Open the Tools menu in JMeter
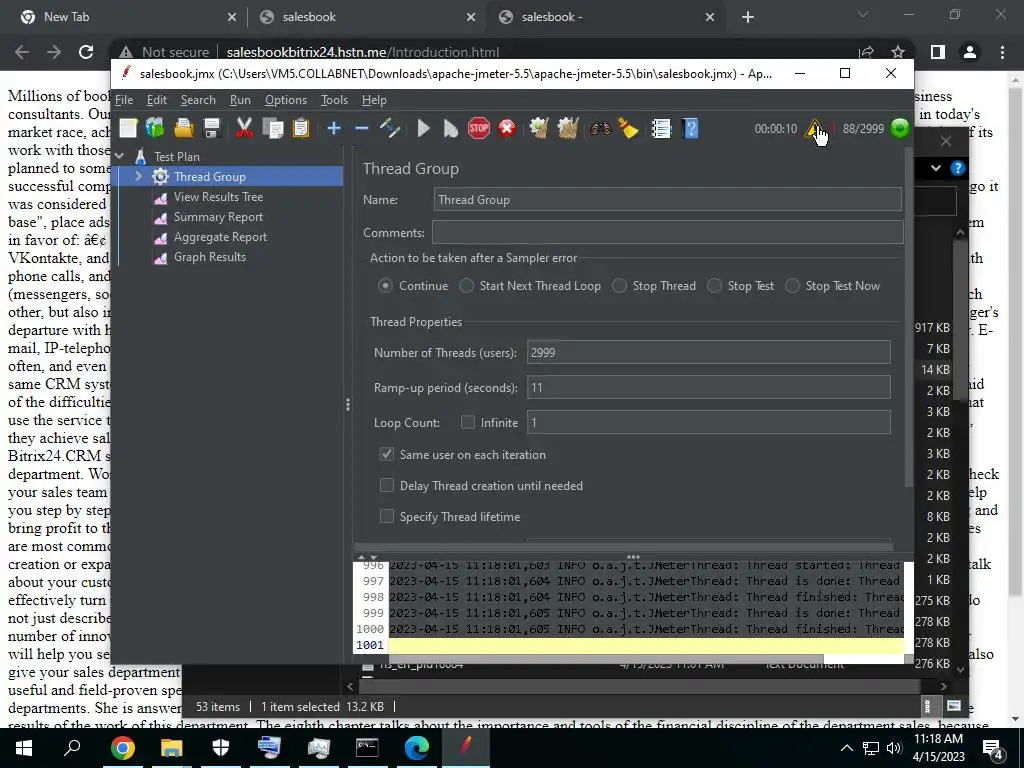Viewport: 1024px width, 768px height. (x=334, y=100)
